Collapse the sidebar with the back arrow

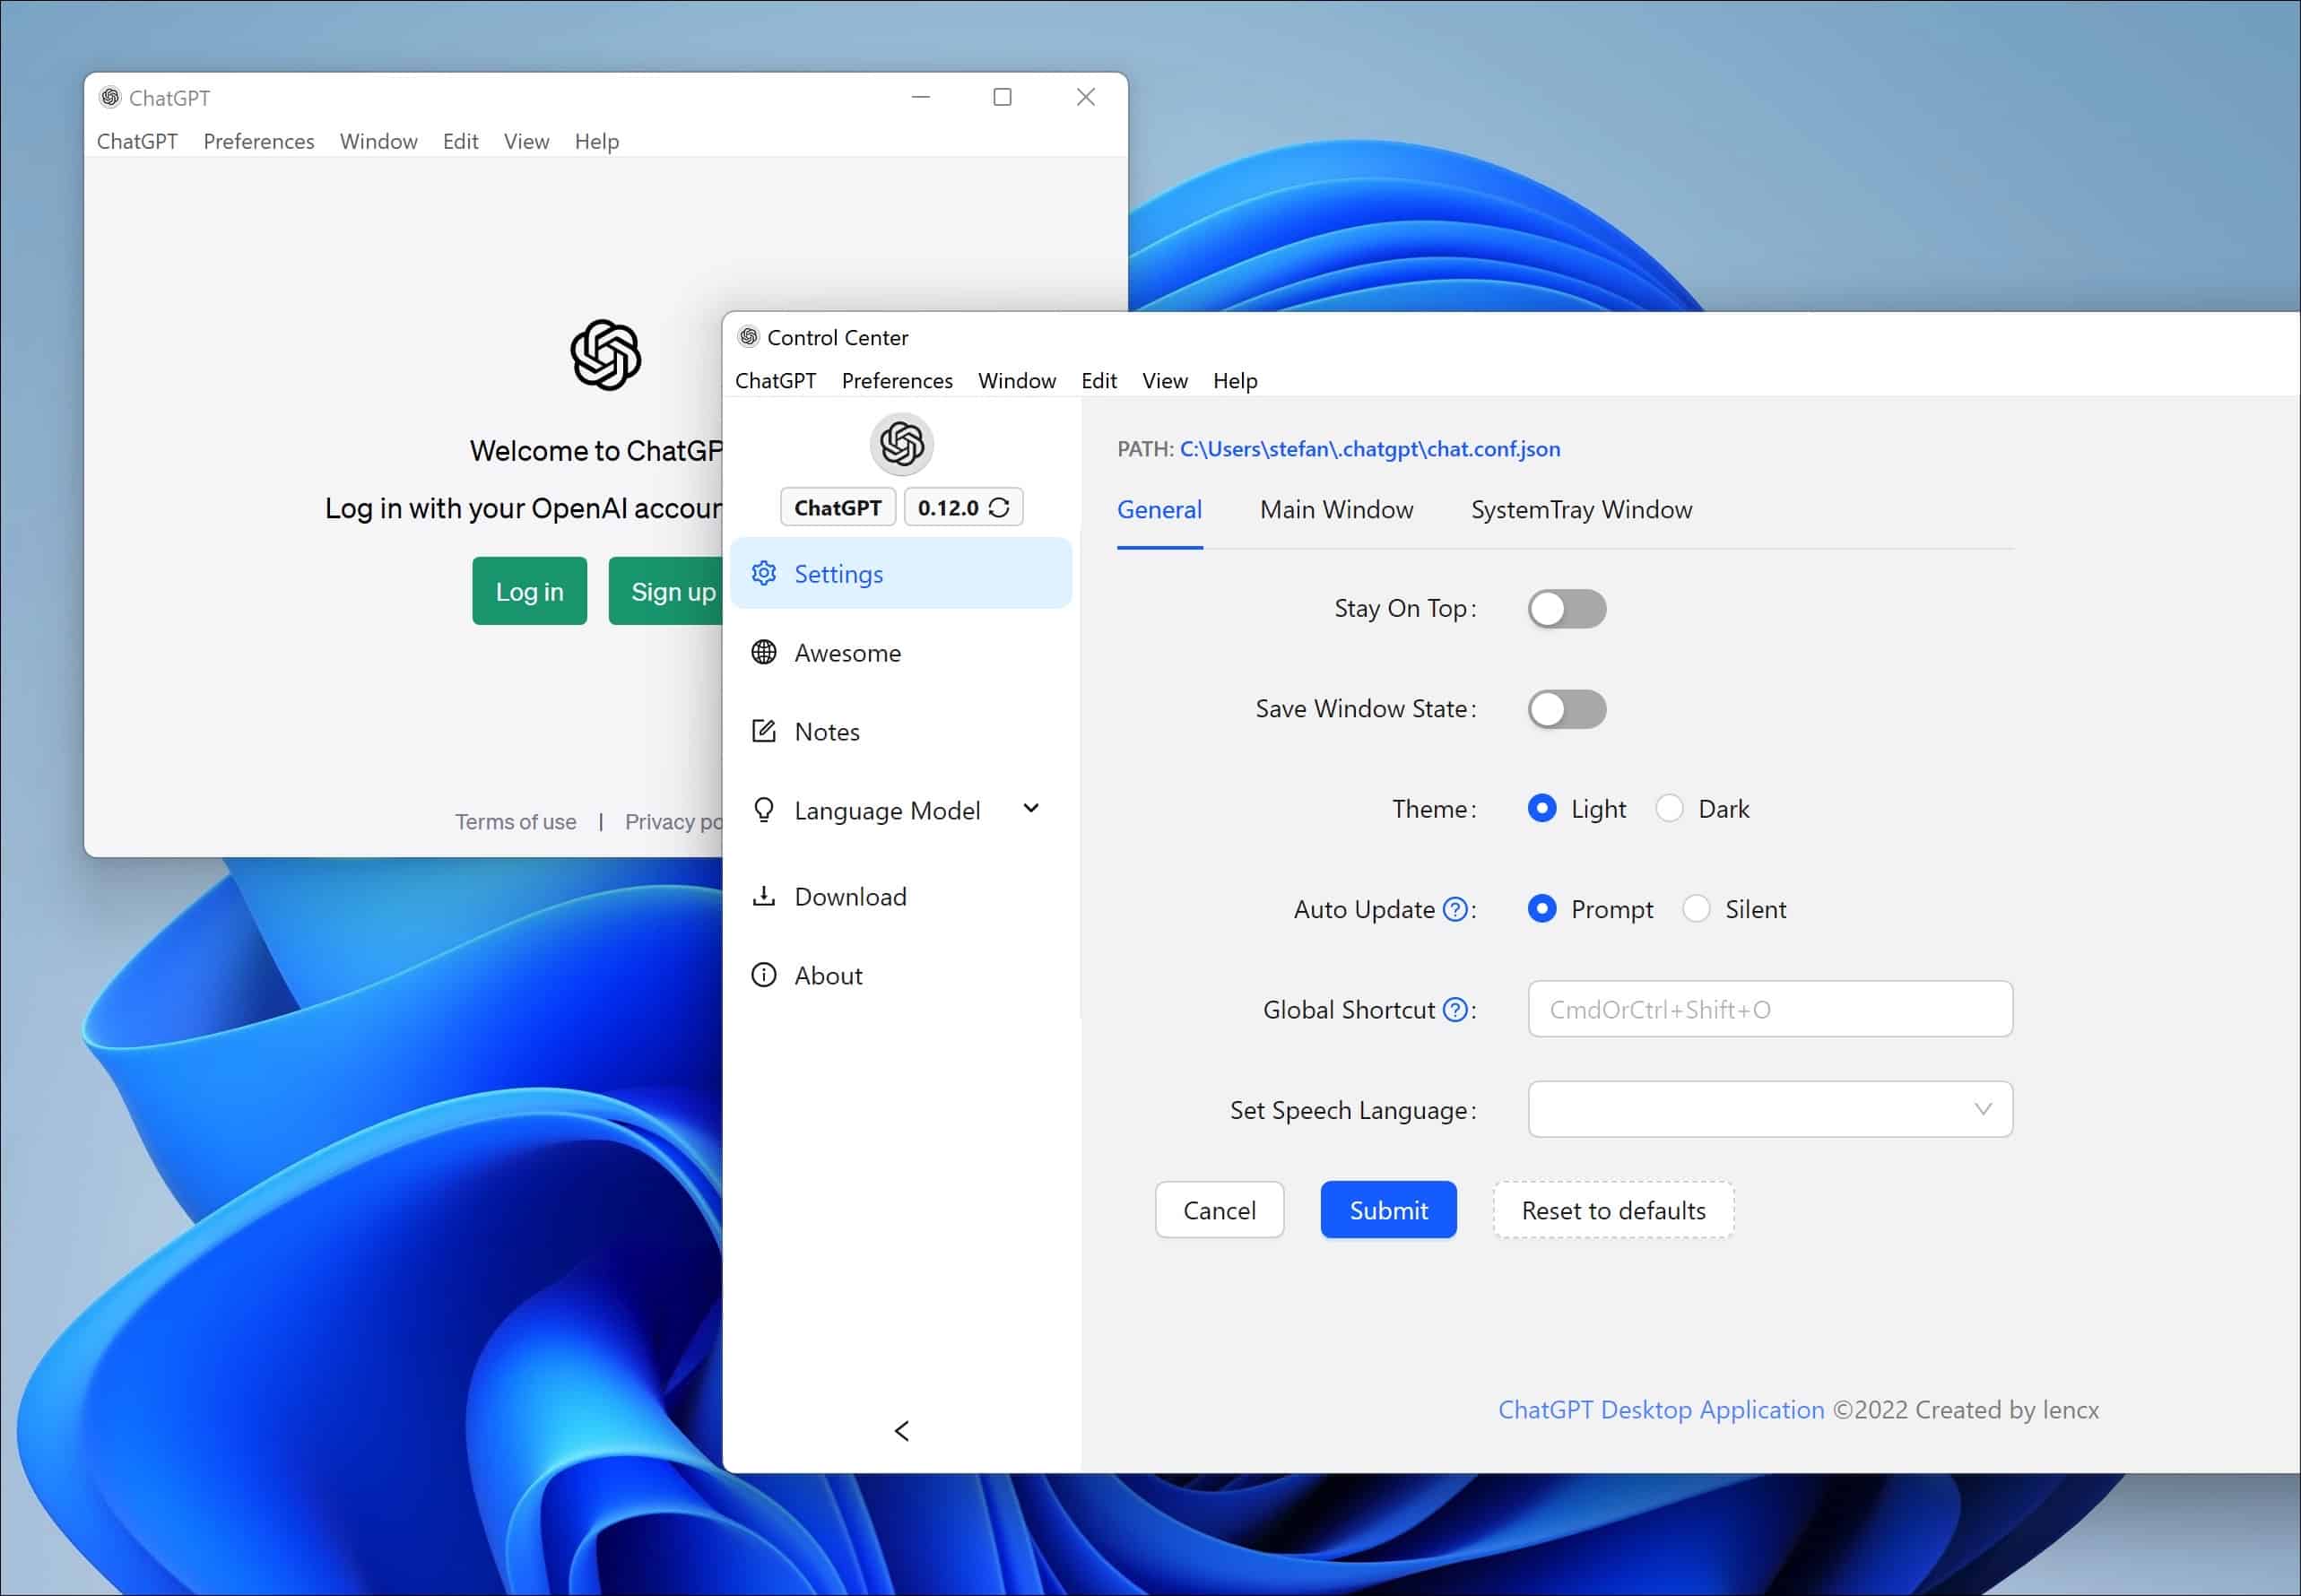click(x=901, y=1430)
